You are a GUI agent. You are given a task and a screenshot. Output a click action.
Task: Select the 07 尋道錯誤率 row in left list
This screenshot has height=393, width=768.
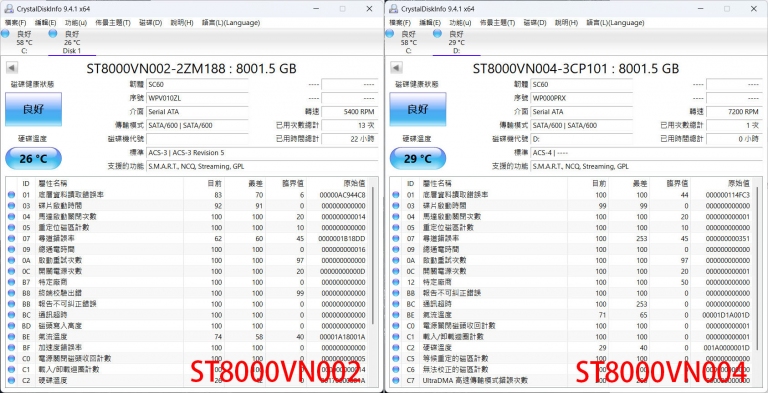(x=189, y=238)
